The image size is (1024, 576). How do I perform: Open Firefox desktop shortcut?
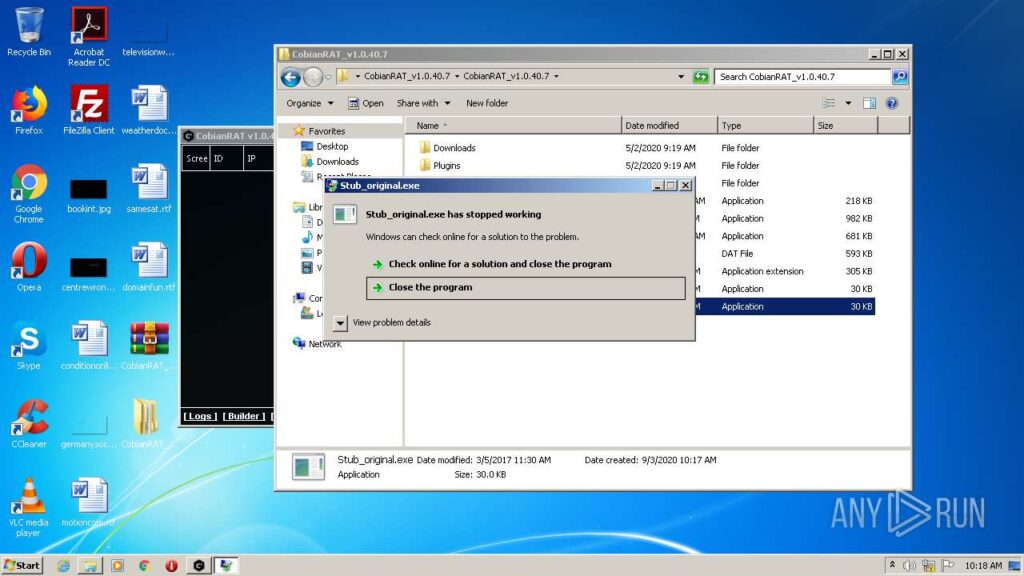29,110
